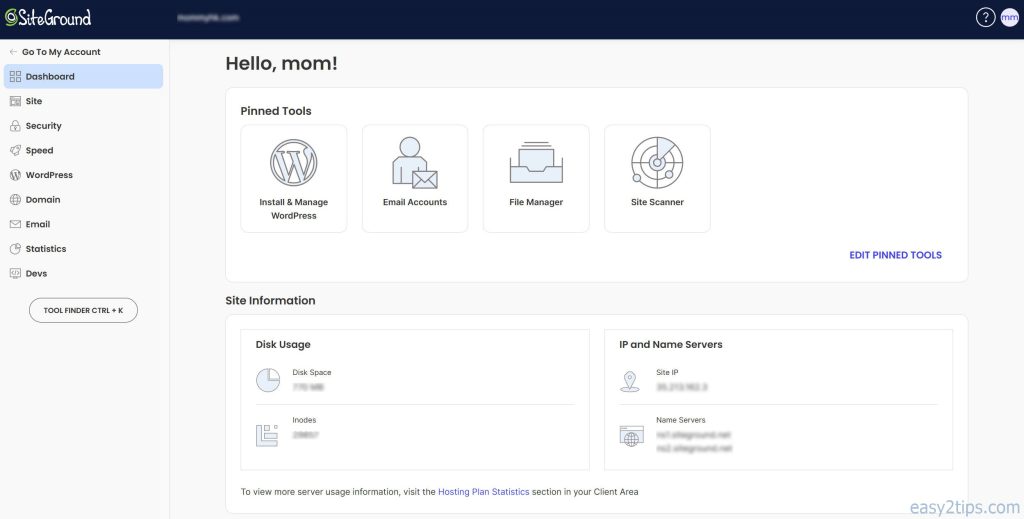Viewport: 1024px width, 519px height.
Task: Open Install & Manage WordPress tile label
Action: 294,209
